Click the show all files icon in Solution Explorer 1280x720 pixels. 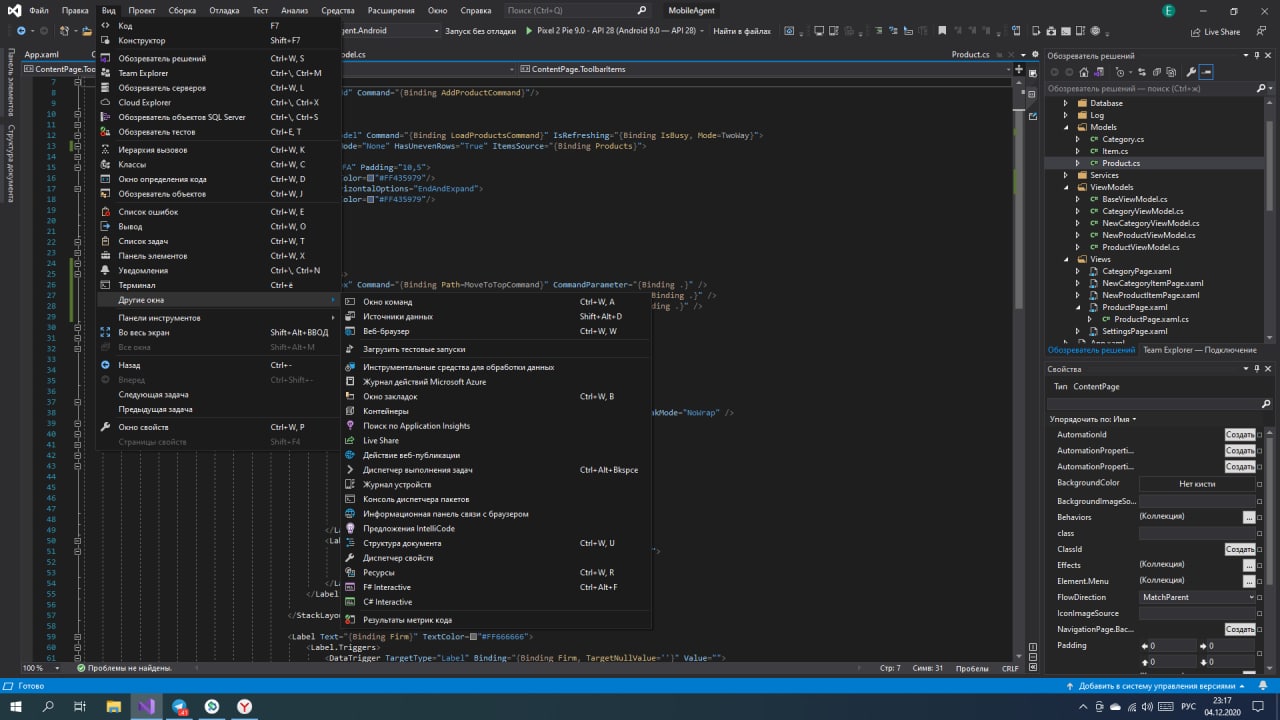tap(1171, 72)
